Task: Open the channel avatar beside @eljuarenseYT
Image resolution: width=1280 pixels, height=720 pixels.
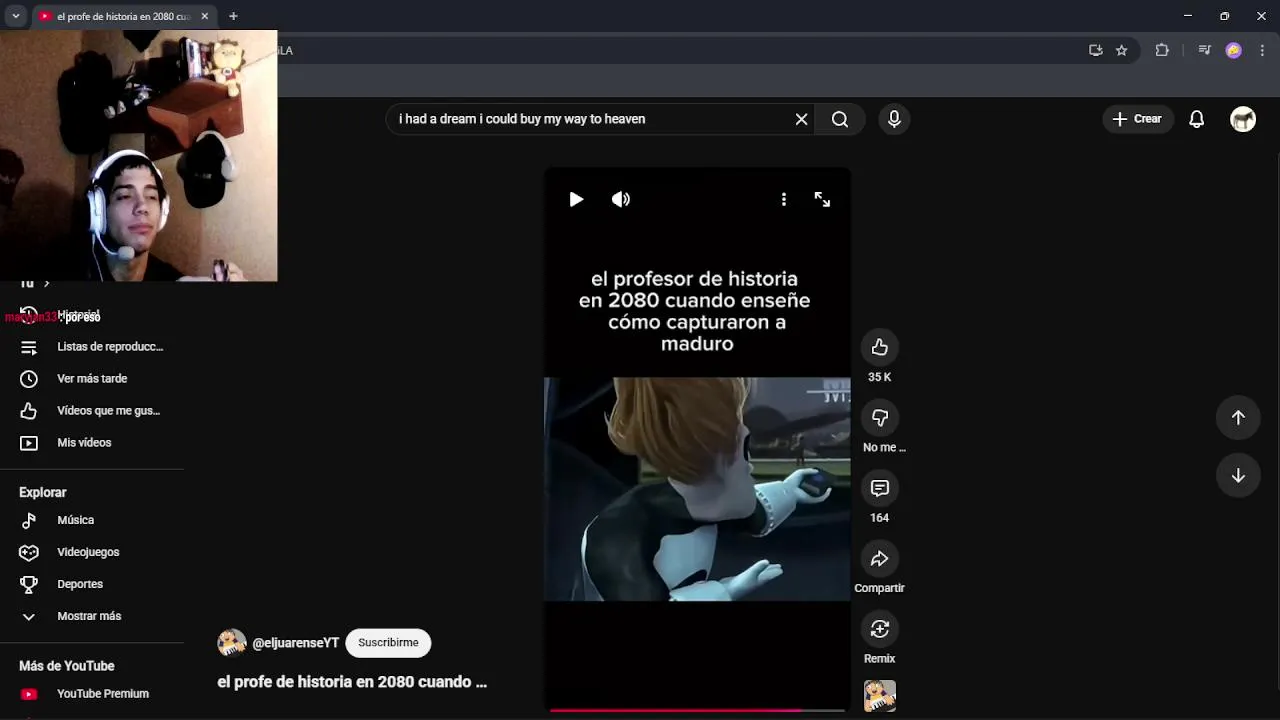Action: pos(232,643)
